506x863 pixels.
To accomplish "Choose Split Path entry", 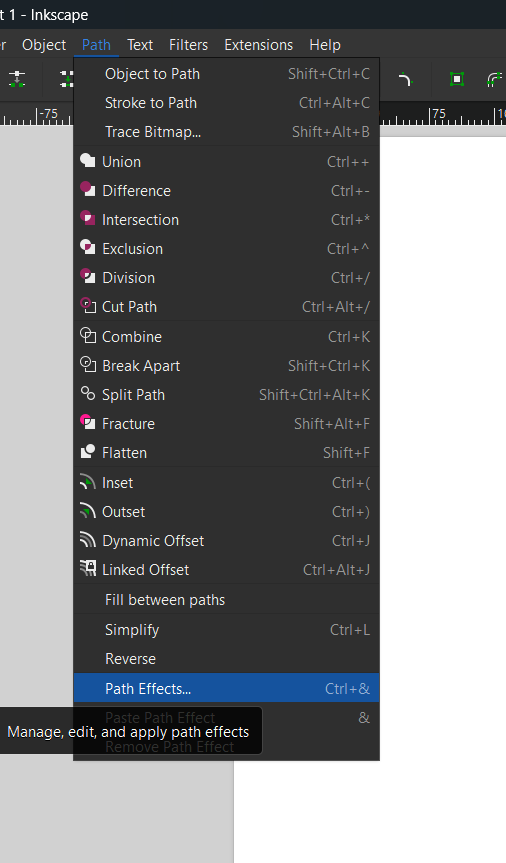I will [x=226, y=395].
